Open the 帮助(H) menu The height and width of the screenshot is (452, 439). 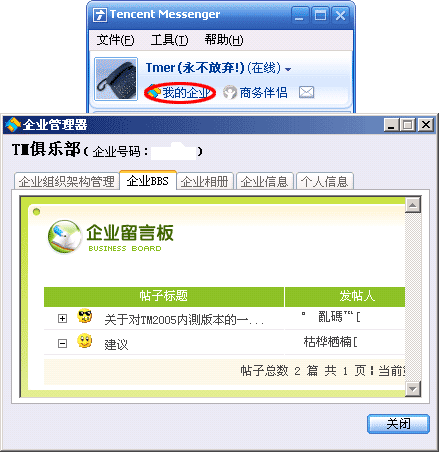(x=224, y=40)
